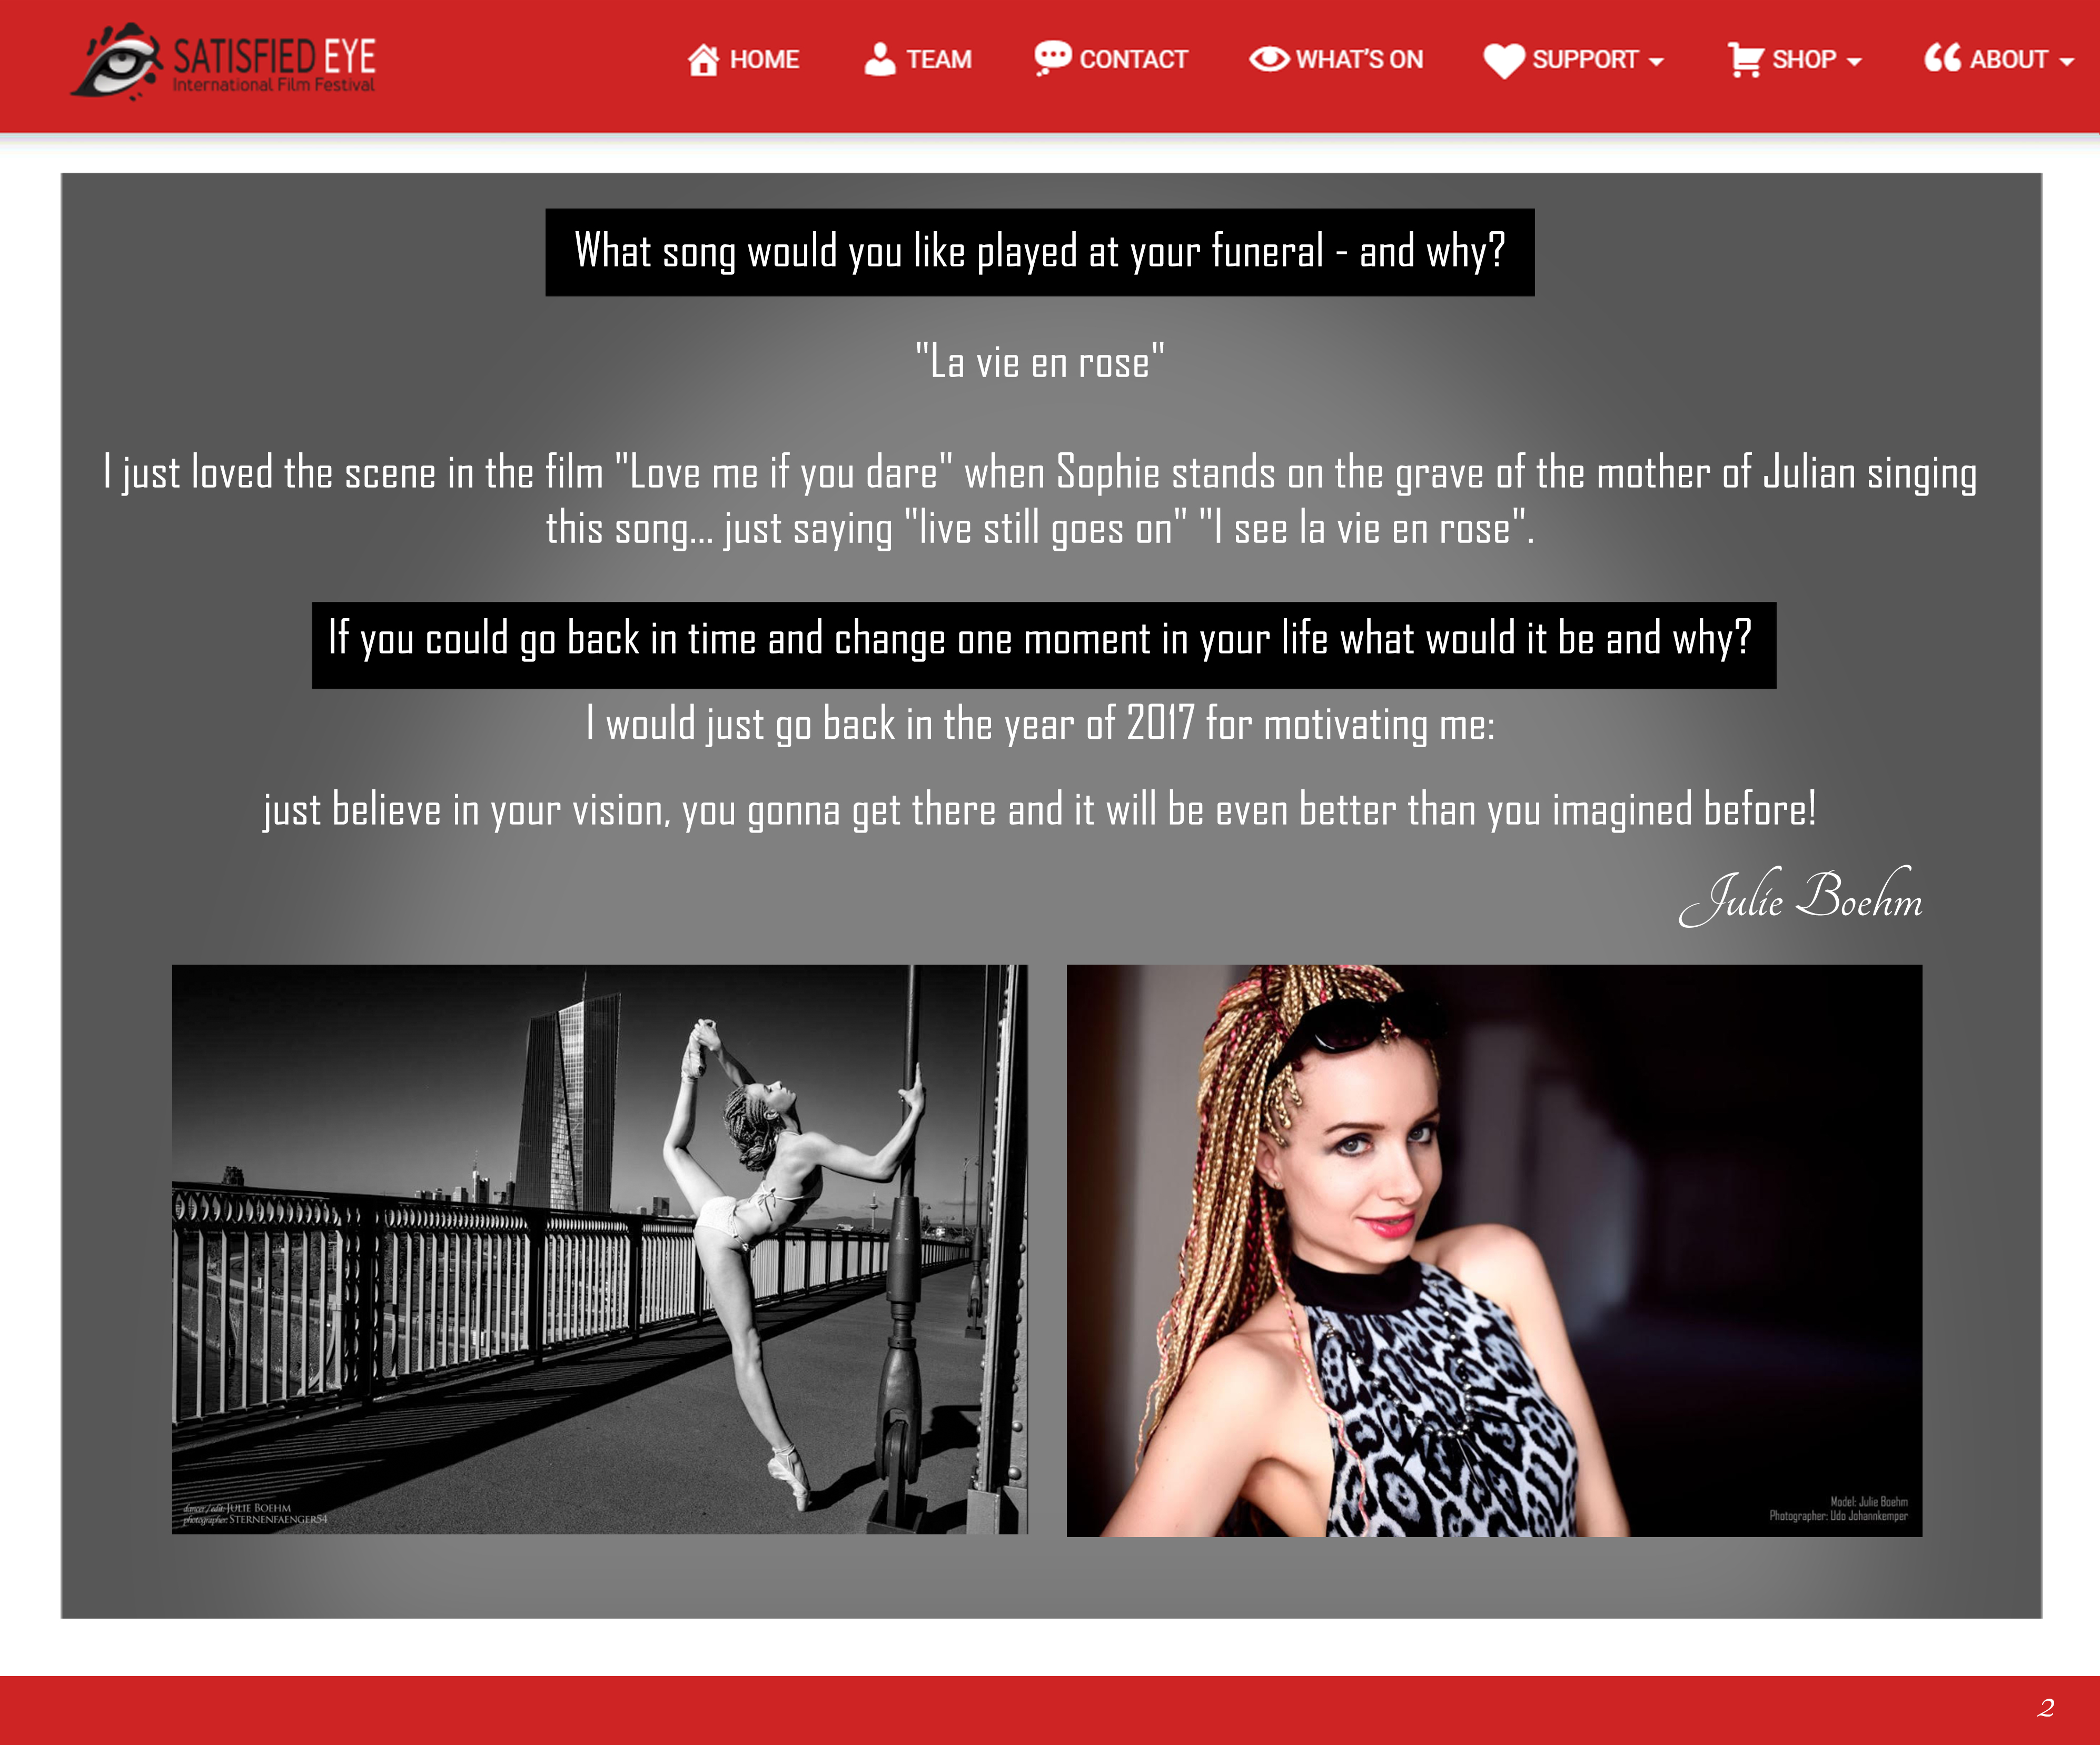Screen dimensions: 2100x1745
Task: Open the Team menu item
Action: [x=938, y=60]
